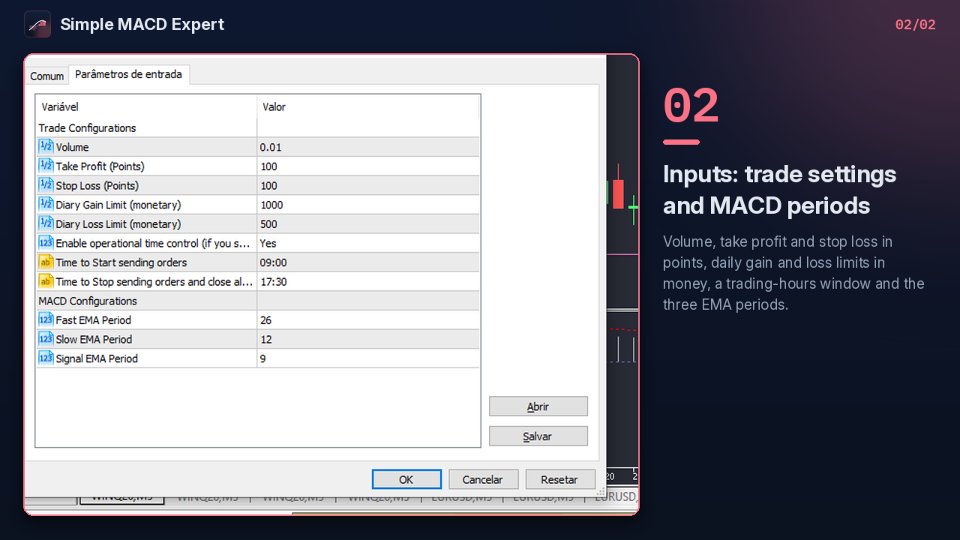The width and height of the screenshot is (960, 540).
Task: Confirm settings with the OK button
Action: point(407,479)
